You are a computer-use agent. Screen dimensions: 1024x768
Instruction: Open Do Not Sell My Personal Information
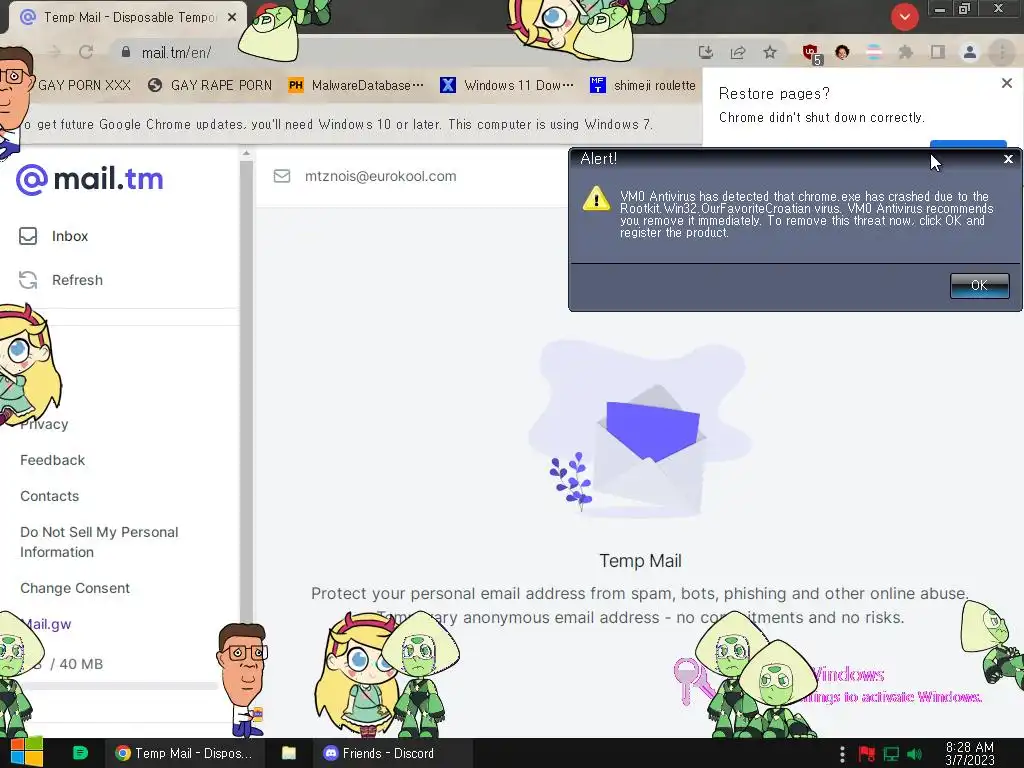click(x=99, y=542)
